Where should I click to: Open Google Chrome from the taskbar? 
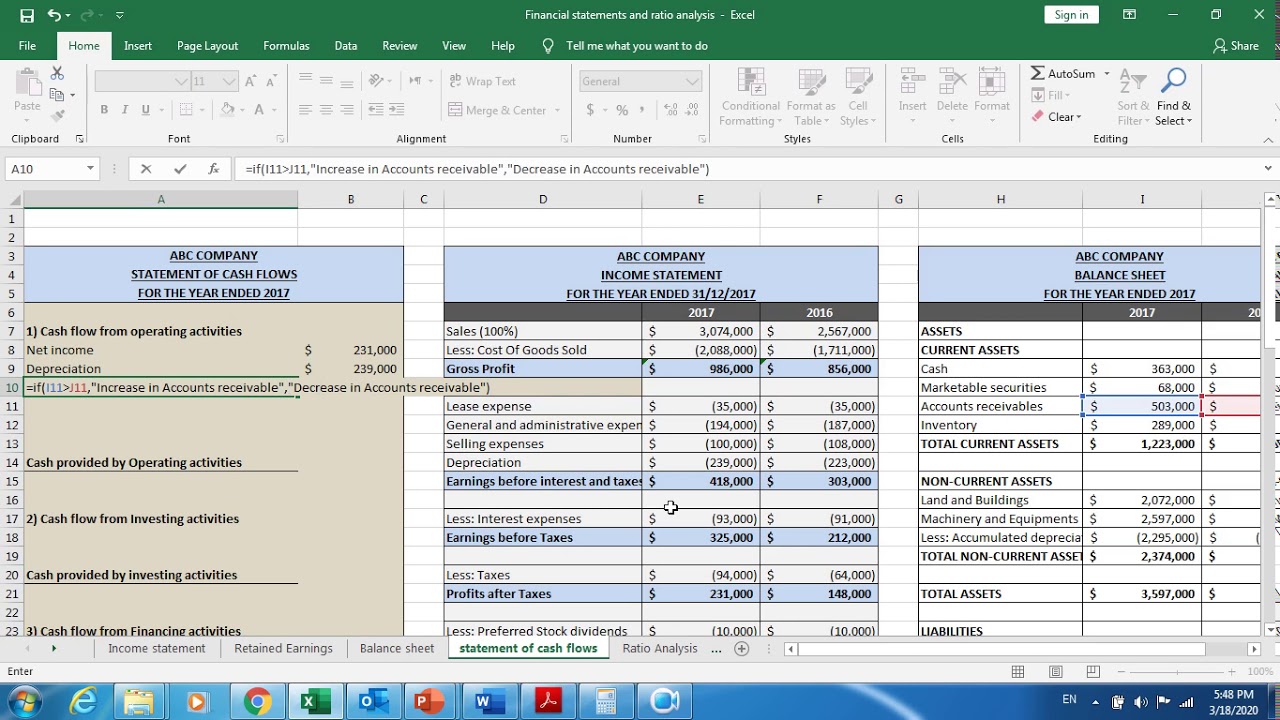[256, 702]
